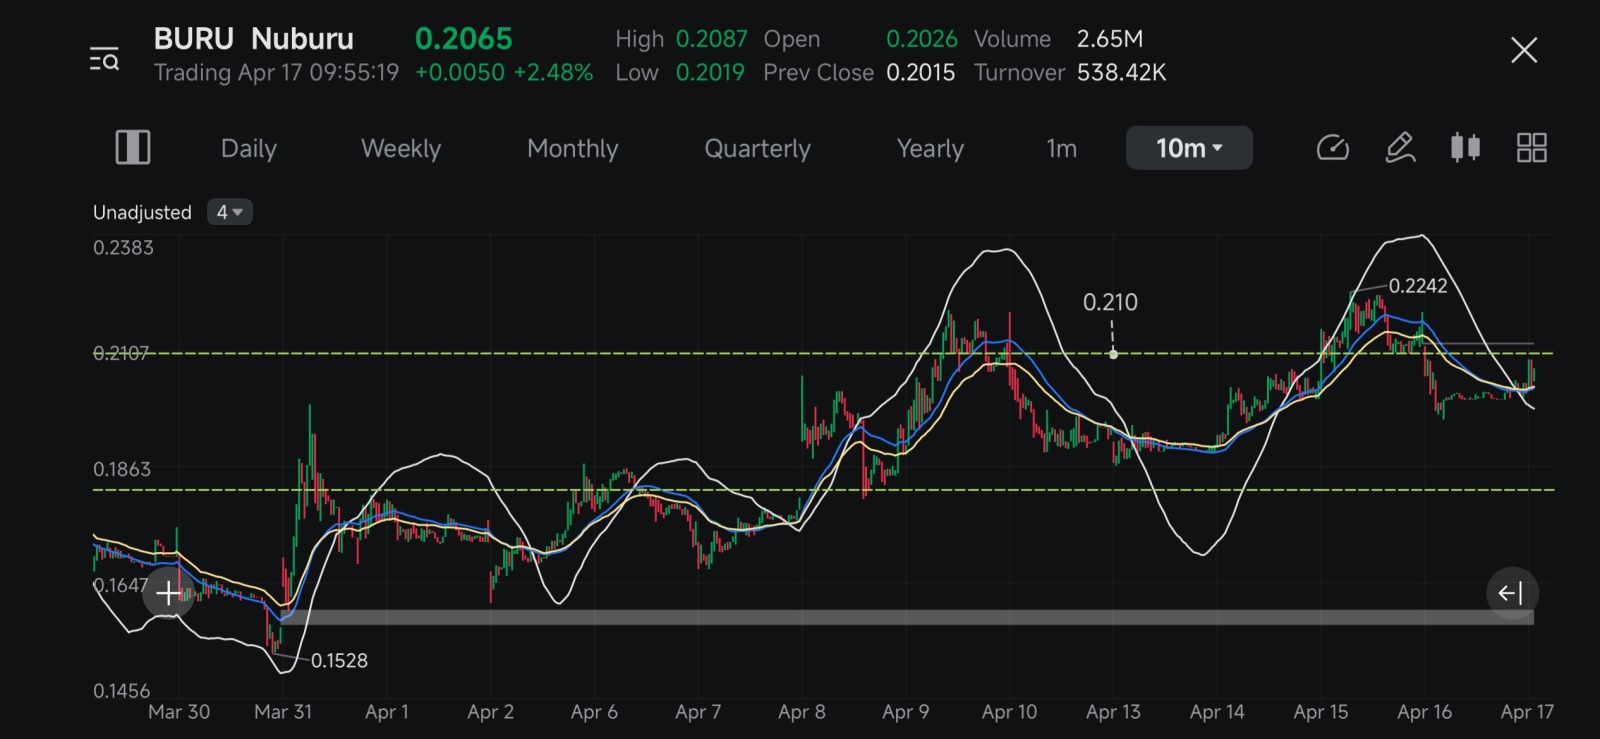Screen dimensions: 1600x739
Task: Switch to Weekly timeframe
Action: [x=401, y=149]
